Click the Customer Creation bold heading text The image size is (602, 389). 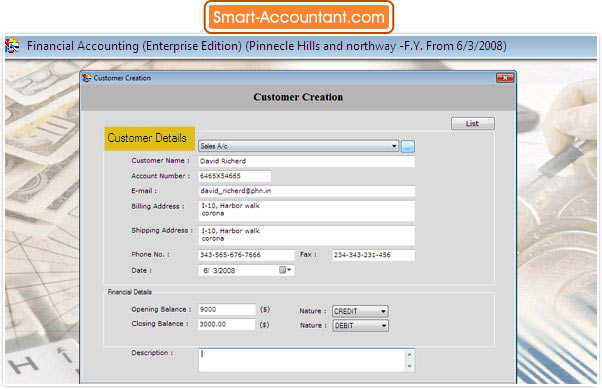298,97
